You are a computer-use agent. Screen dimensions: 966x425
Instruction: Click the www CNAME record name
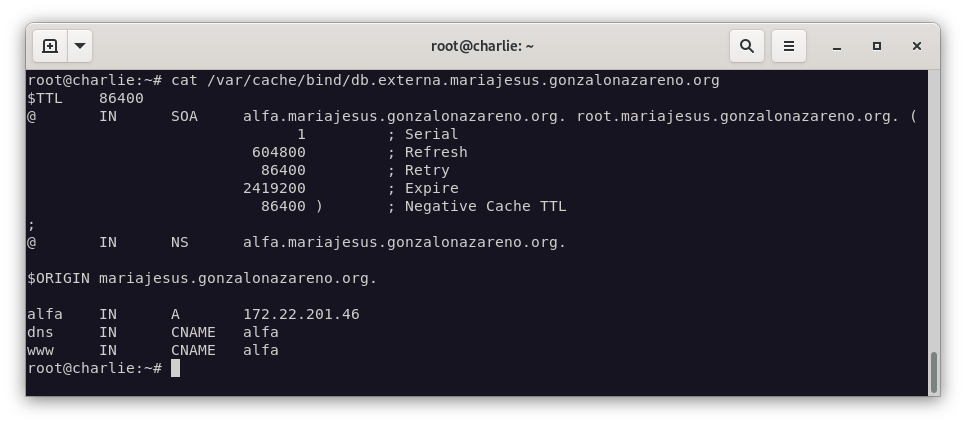coord(40,350)
